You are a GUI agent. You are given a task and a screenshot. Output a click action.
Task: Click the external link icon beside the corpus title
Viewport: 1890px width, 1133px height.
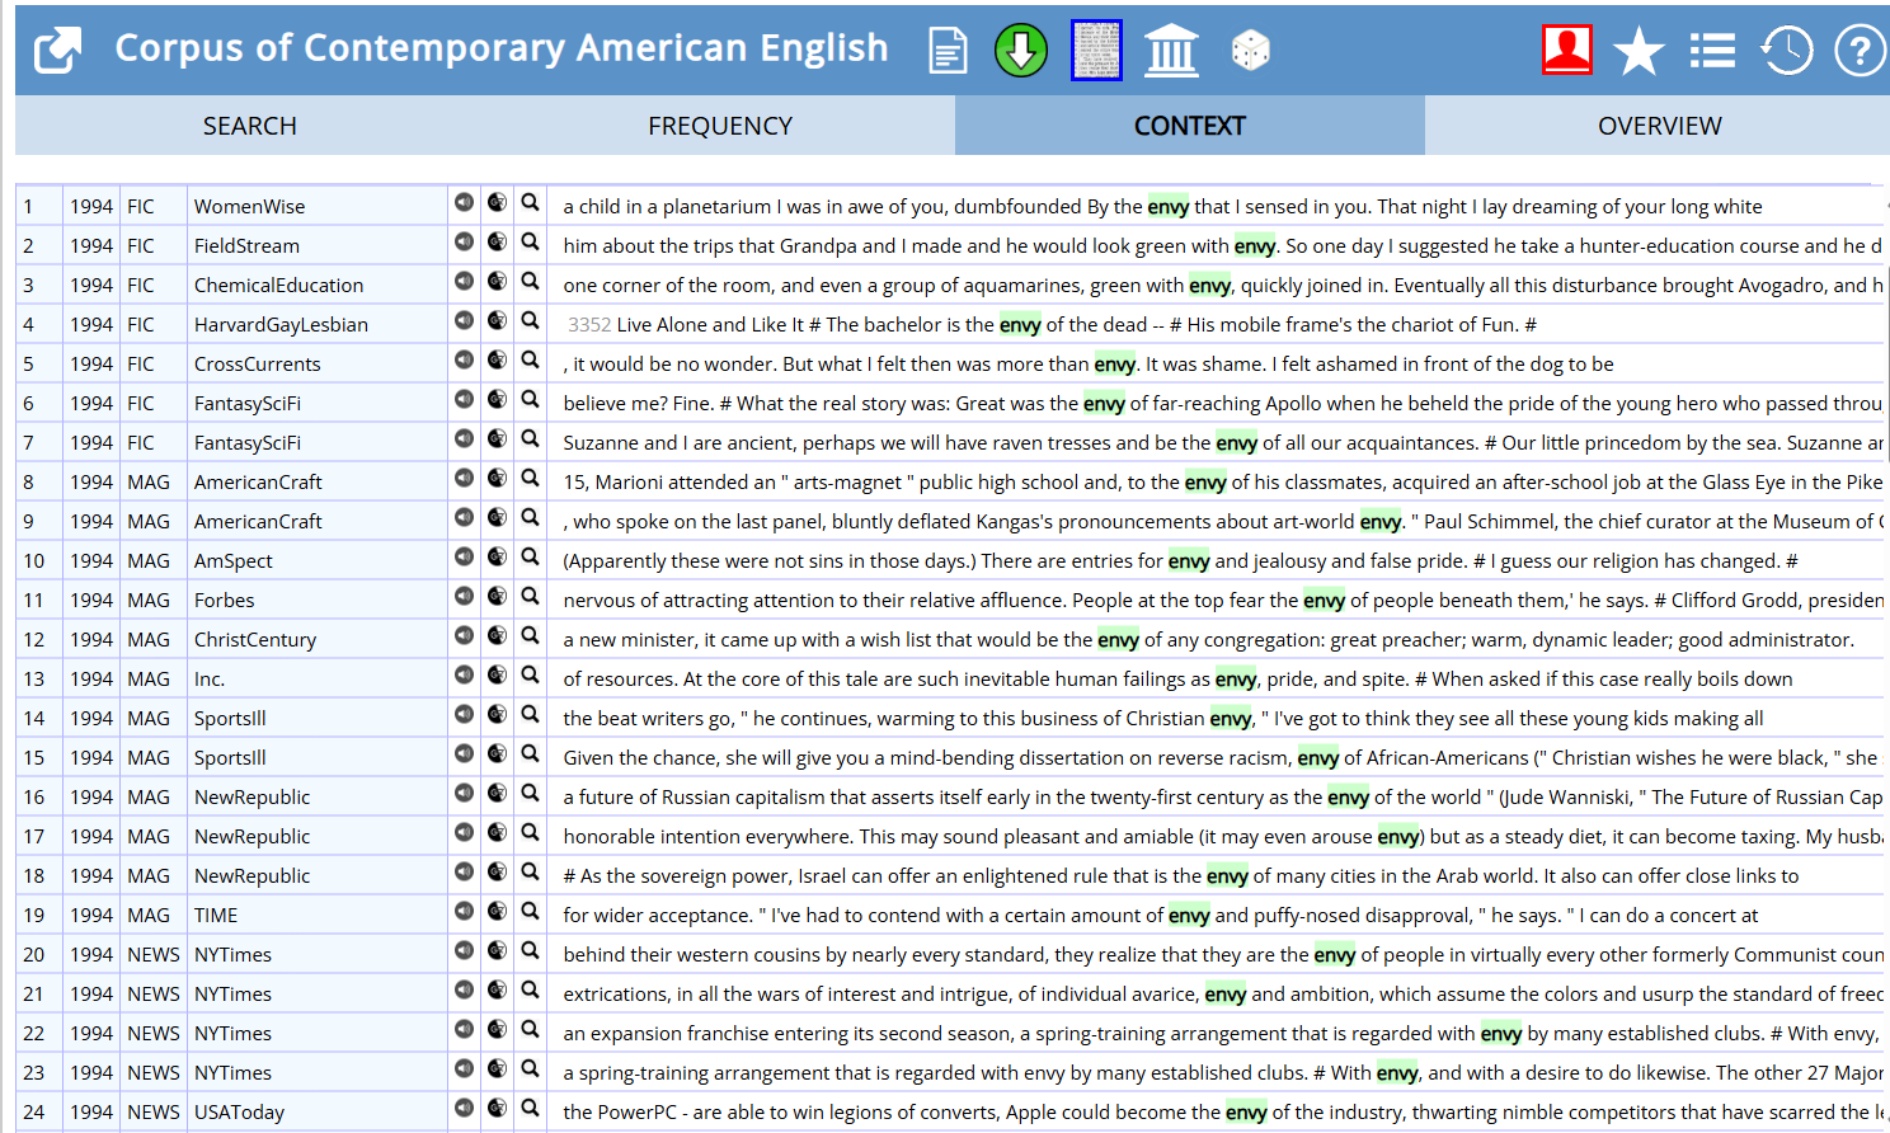click(57, 50)
